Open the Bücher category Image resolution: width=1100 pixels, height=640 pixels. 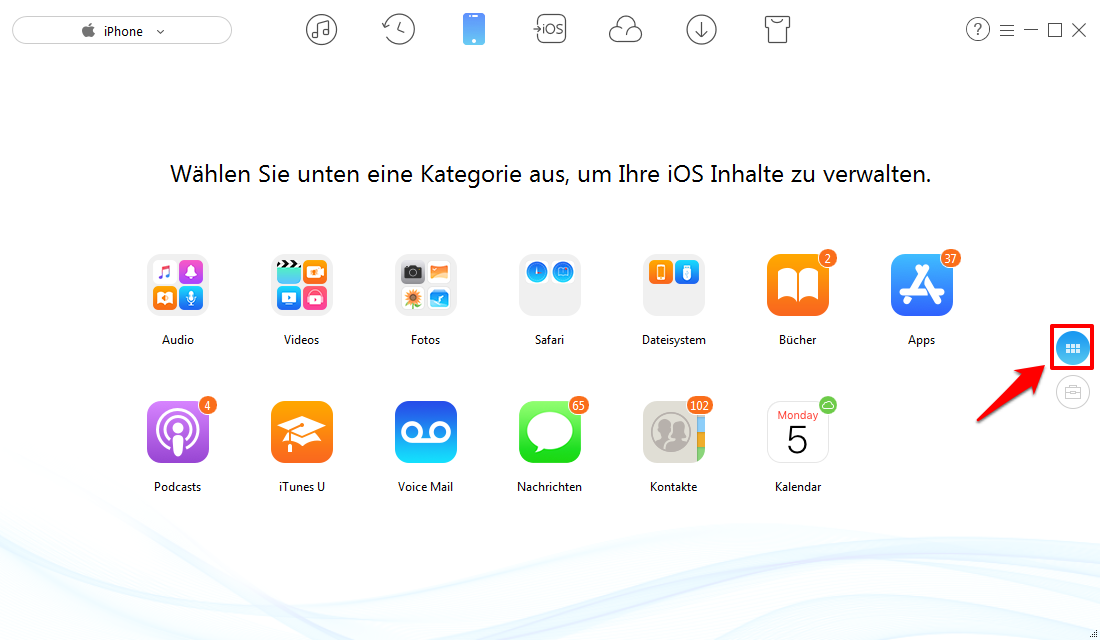point(798,285)
